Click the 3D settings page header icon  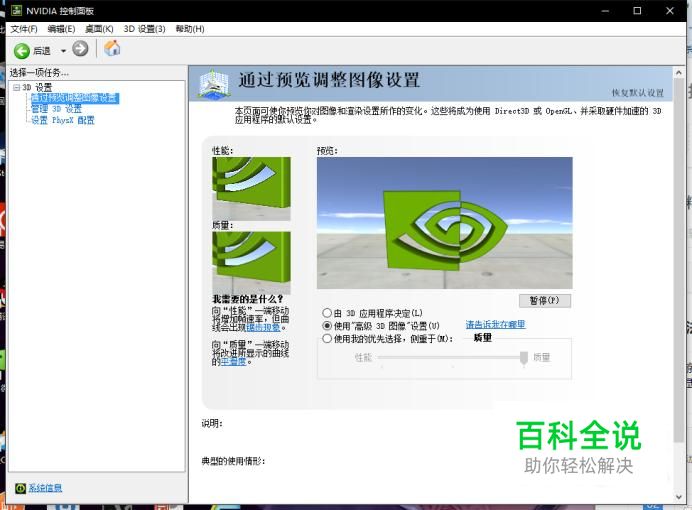[x=214, y=83]
